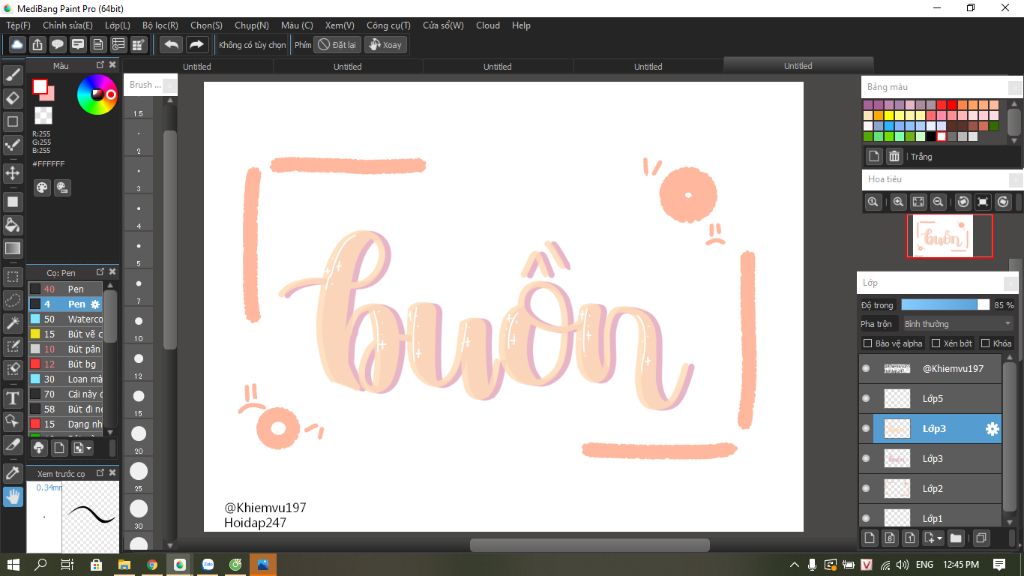Open the brush add dropdown below brush list
The width and height of the screenshot is (1024, 576).
(x=82, y=448)
